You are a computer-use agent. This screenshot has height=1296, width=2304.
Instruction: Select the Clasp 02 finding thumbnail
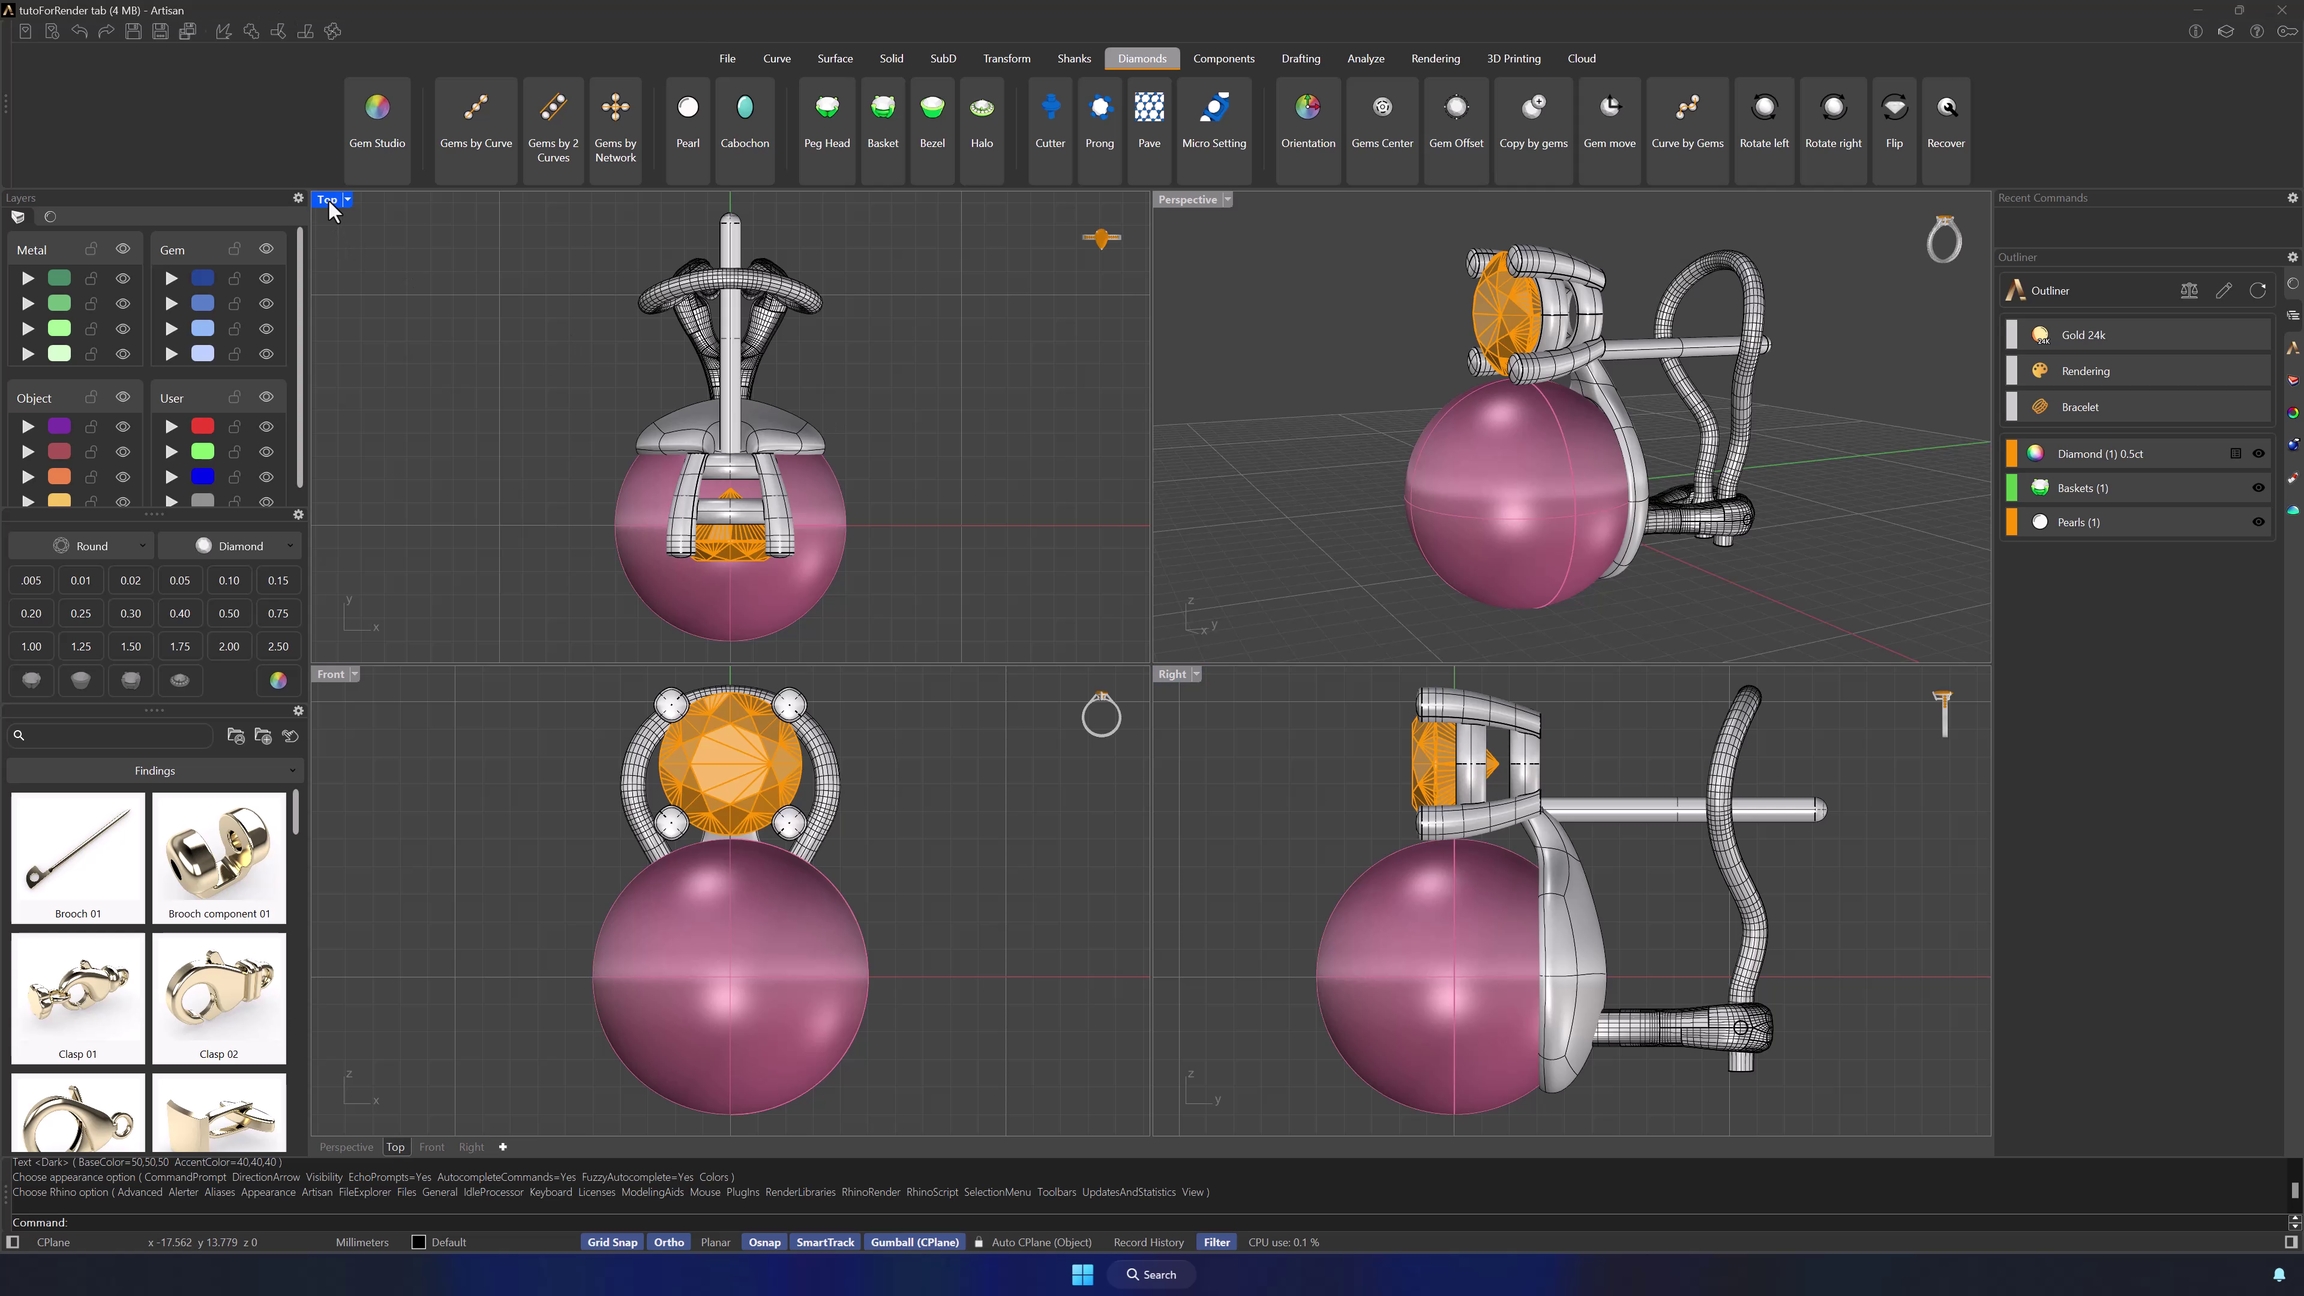tap(219, 997)
